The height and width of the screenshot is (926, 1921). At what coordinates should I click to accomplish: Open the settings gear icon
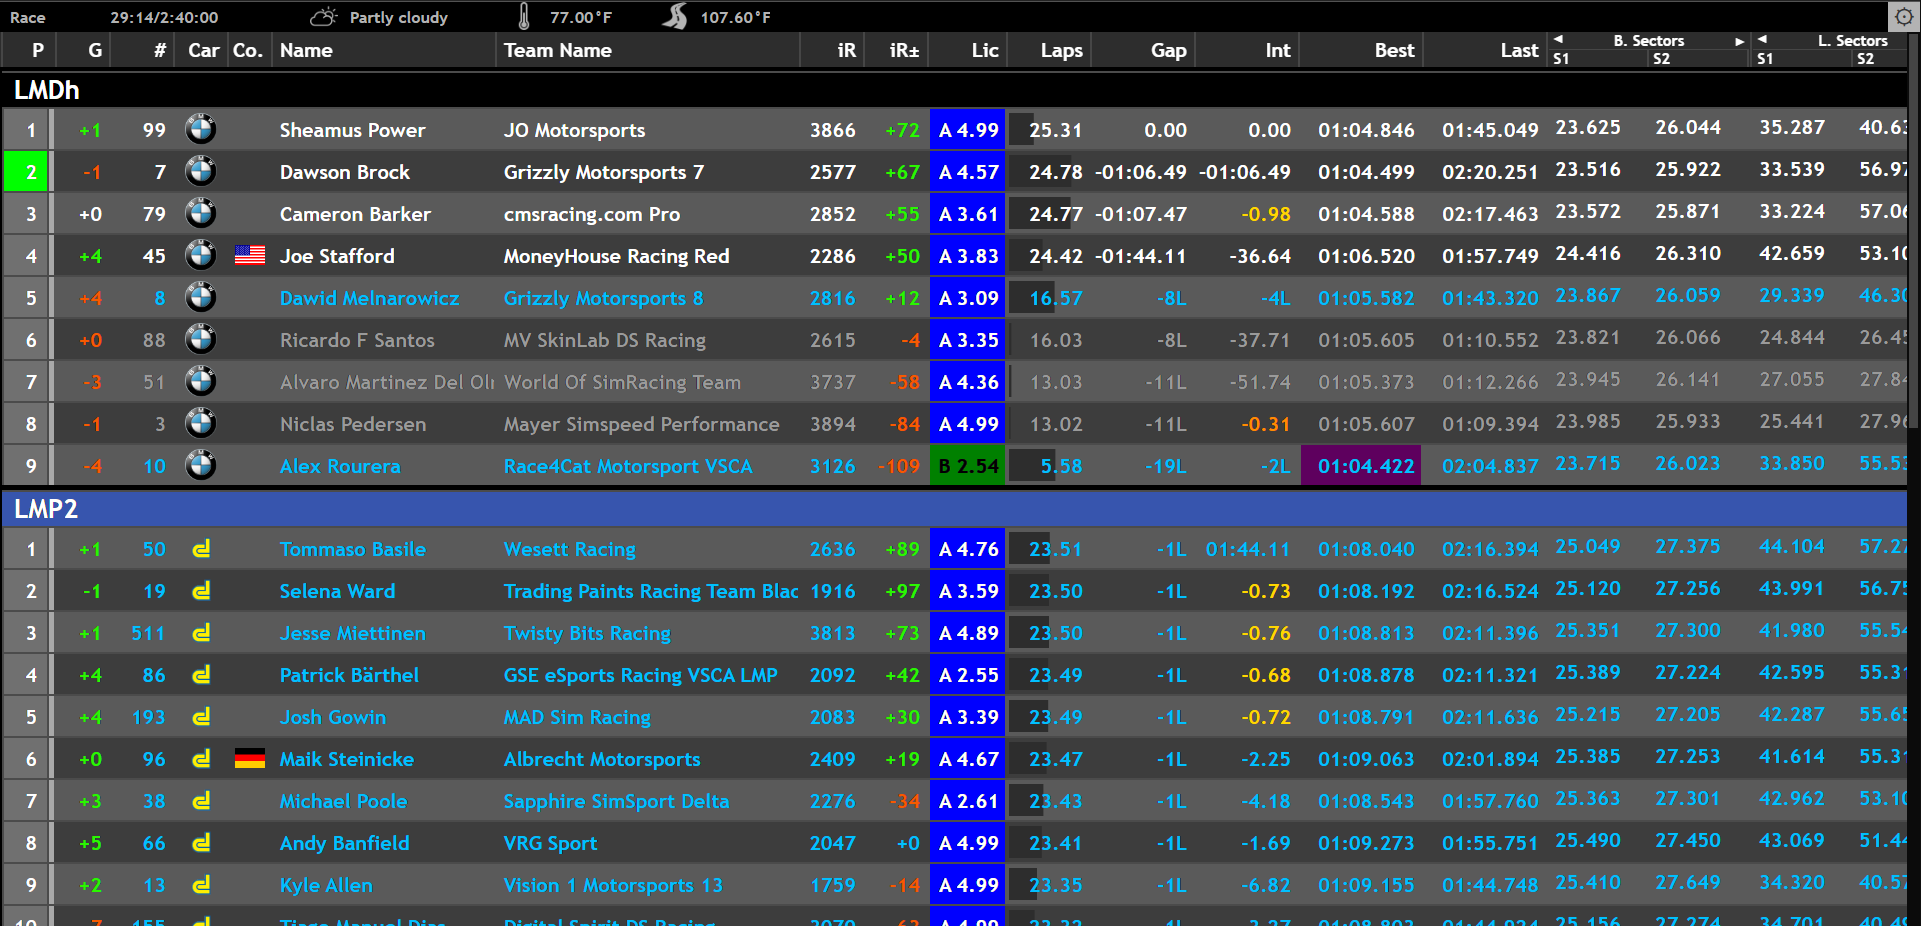(x=1903, y=16)
